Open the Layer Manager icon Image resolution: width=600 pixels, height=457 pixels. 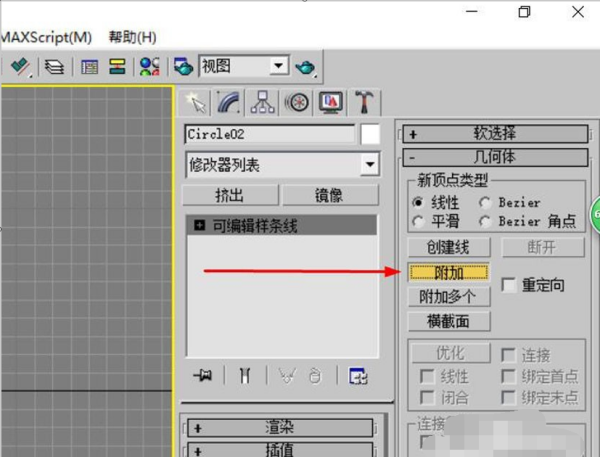[54, 67]
